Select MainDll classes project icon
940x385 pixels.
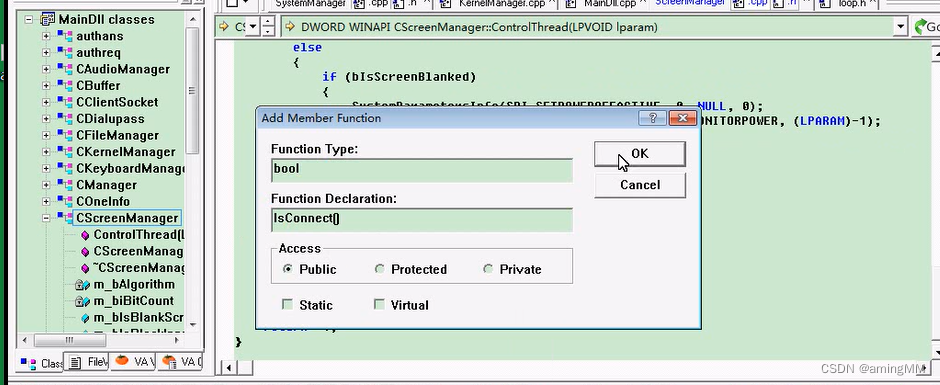pos(47,20)
